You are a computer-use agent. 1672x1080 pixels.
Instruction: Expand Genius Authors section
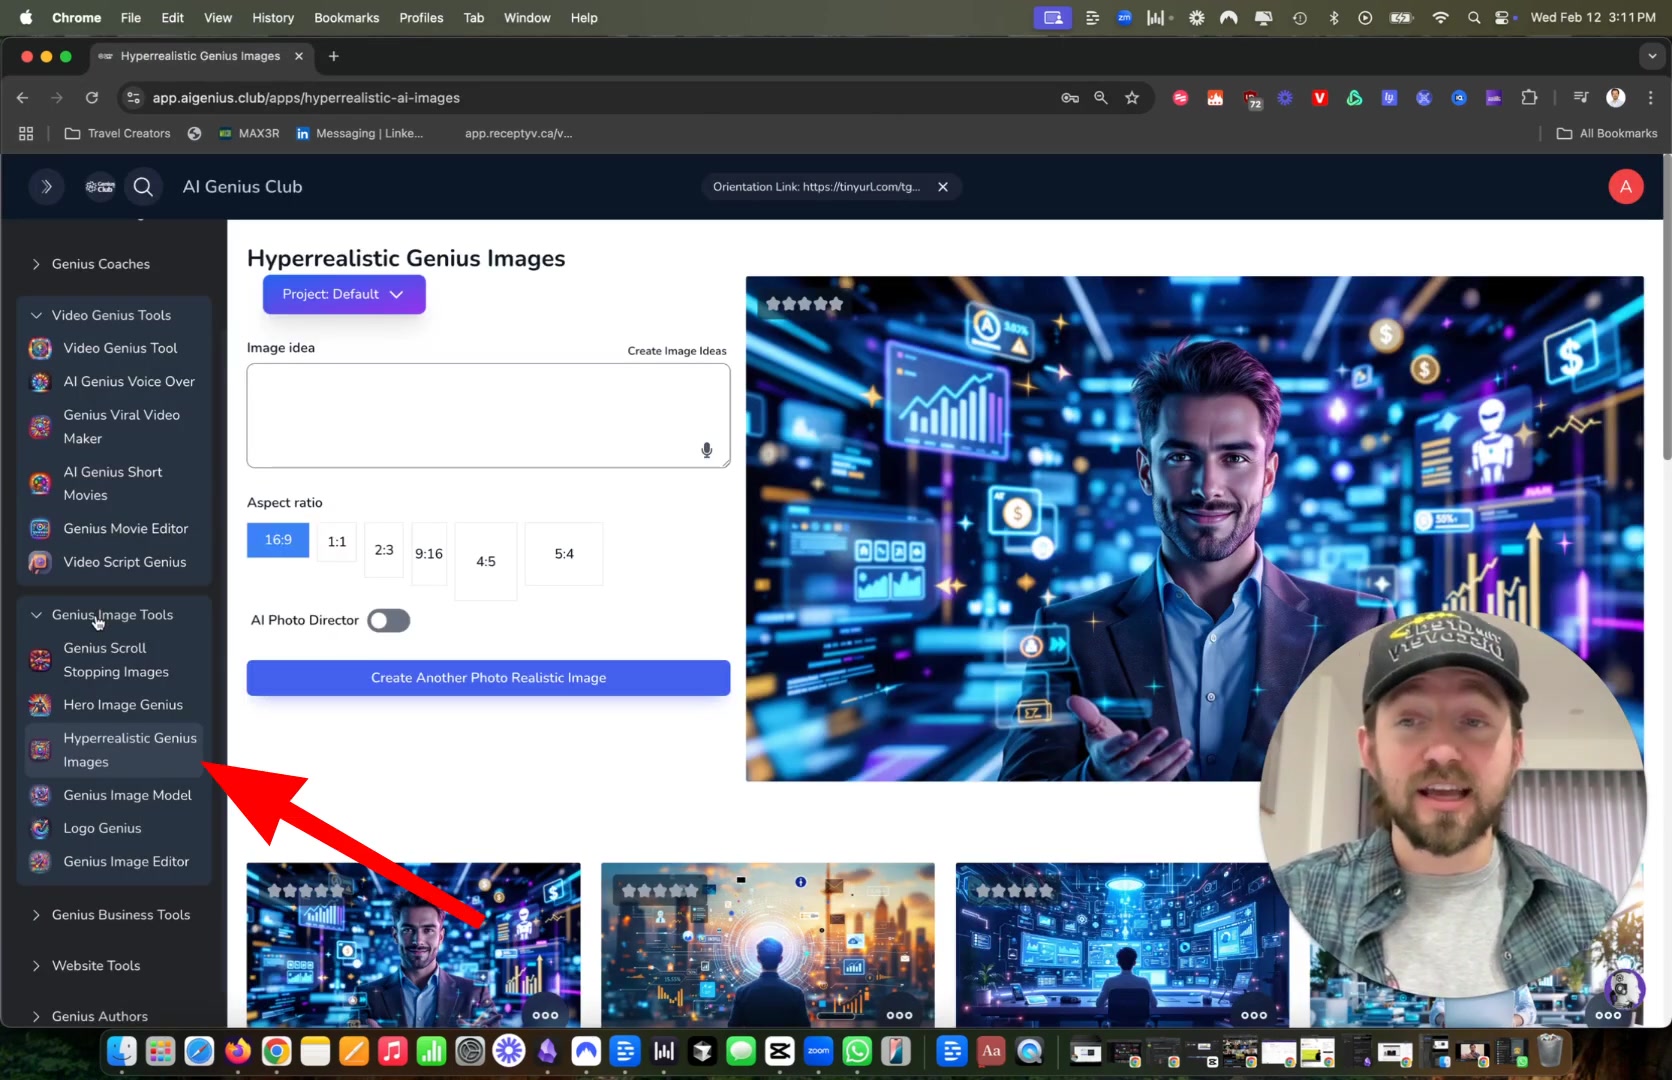(x=99, y=1016)
